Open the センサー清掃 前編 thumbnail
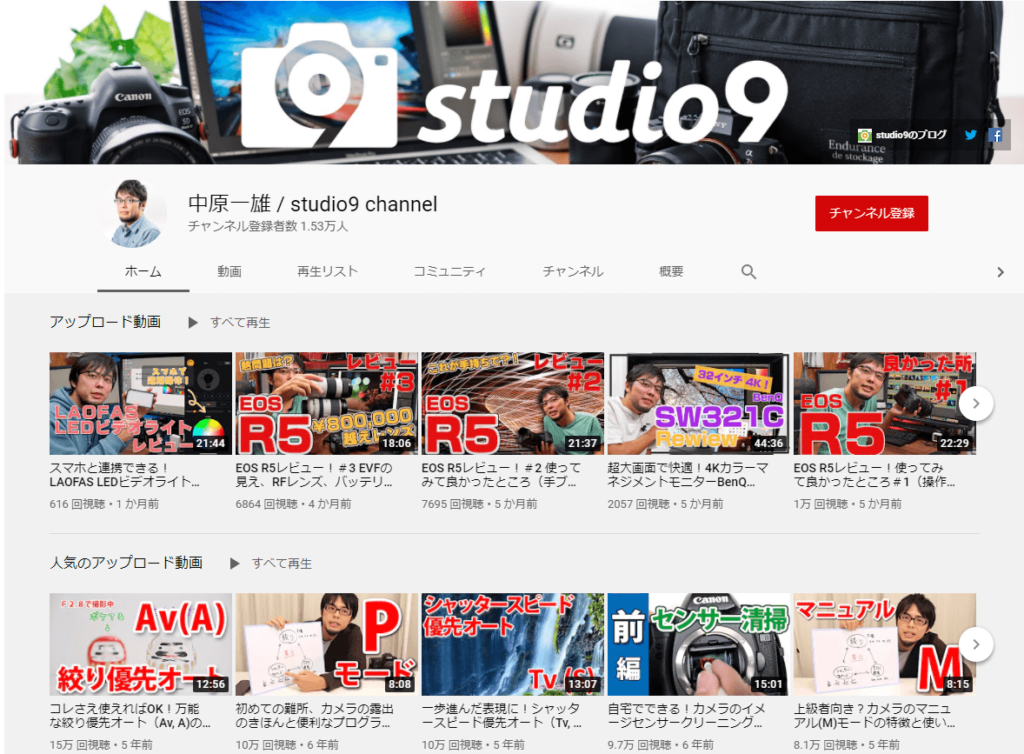The image size is (1024, 754). click(698, 644)
